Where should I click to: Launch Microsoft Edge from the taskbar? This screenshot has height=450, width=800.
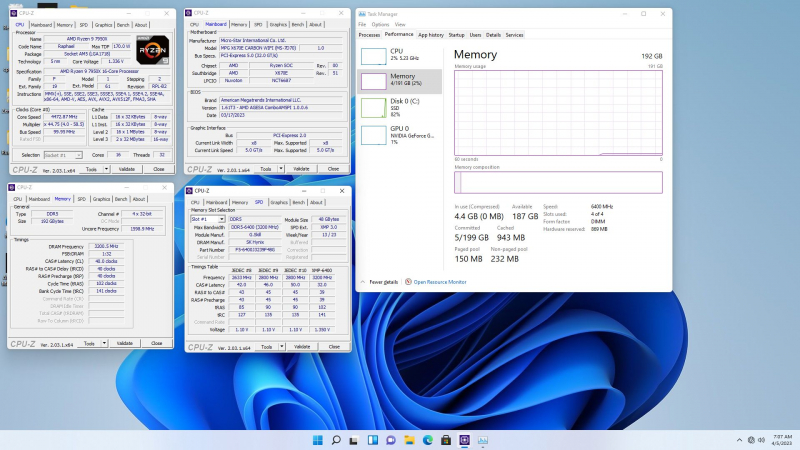pos(427,440)
